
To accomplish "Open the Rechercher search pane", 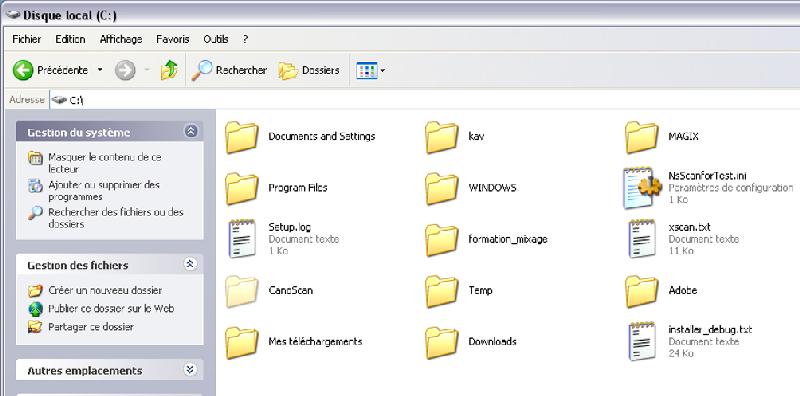I will click(x=229, y=70).
